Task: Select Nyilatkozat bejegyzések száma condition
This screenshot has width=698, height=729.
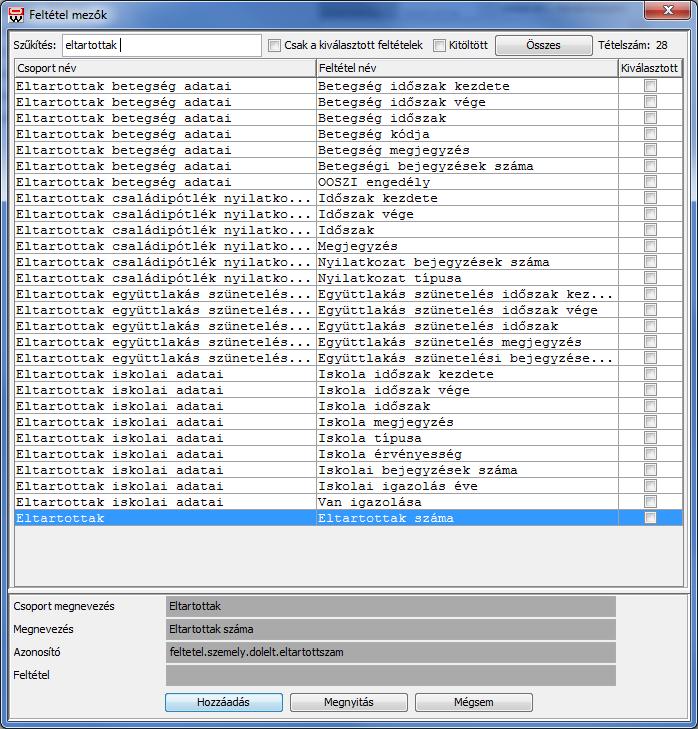Action: tap(349, 262)
